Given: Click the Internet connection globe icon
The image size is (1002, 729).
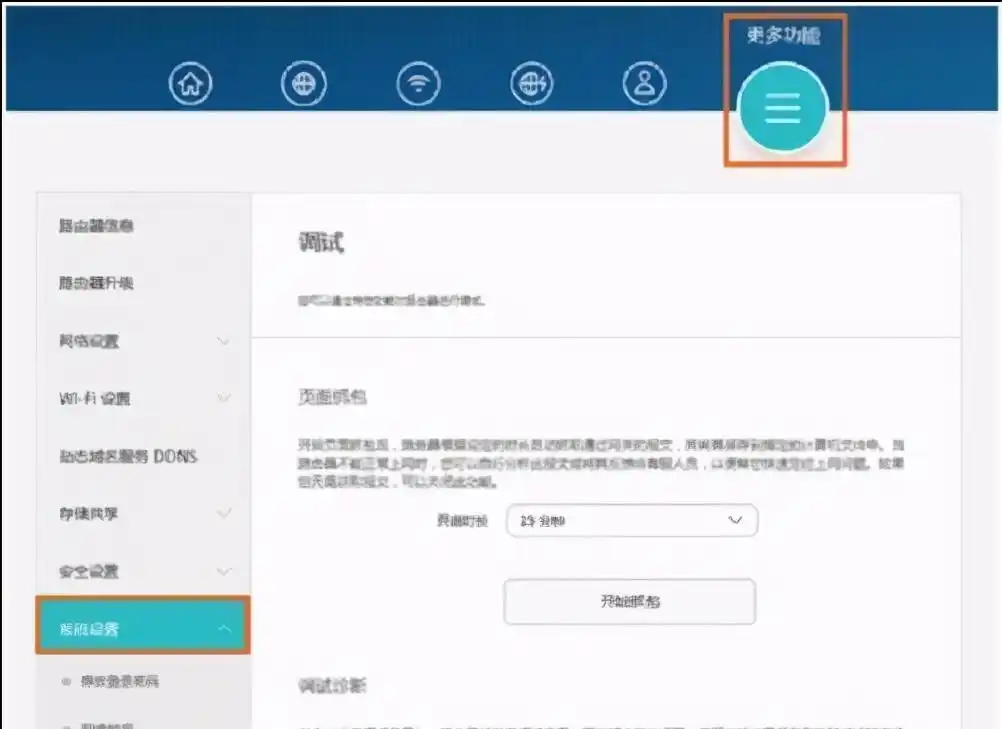Looking at the screenshot, I should click(x=304, y=83).
